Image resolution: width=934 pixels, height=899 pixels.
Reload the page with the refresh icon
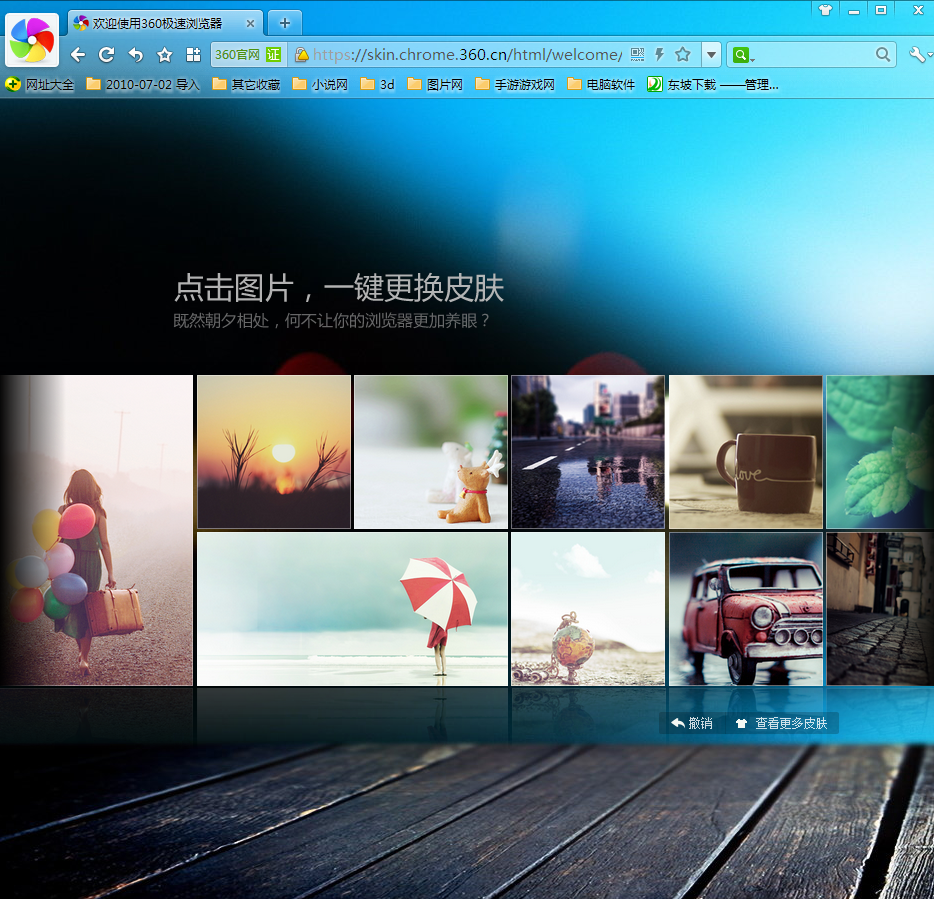[x=107, y=55]
